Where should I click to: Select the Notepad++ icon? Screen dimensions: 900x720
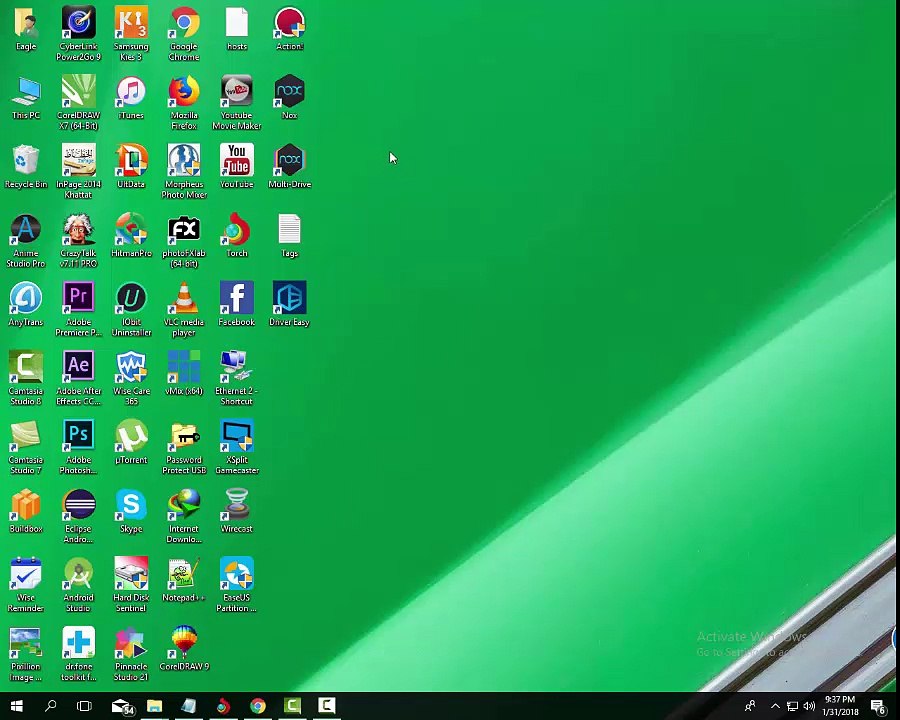tap(184, 574)
